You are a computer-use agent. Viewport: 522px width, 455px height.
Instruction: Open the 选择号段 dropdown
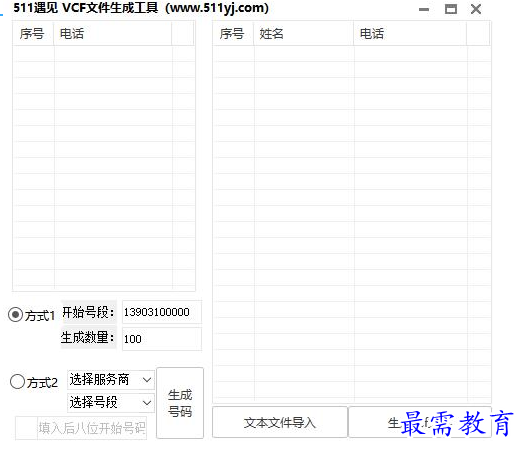coord(111,402)
